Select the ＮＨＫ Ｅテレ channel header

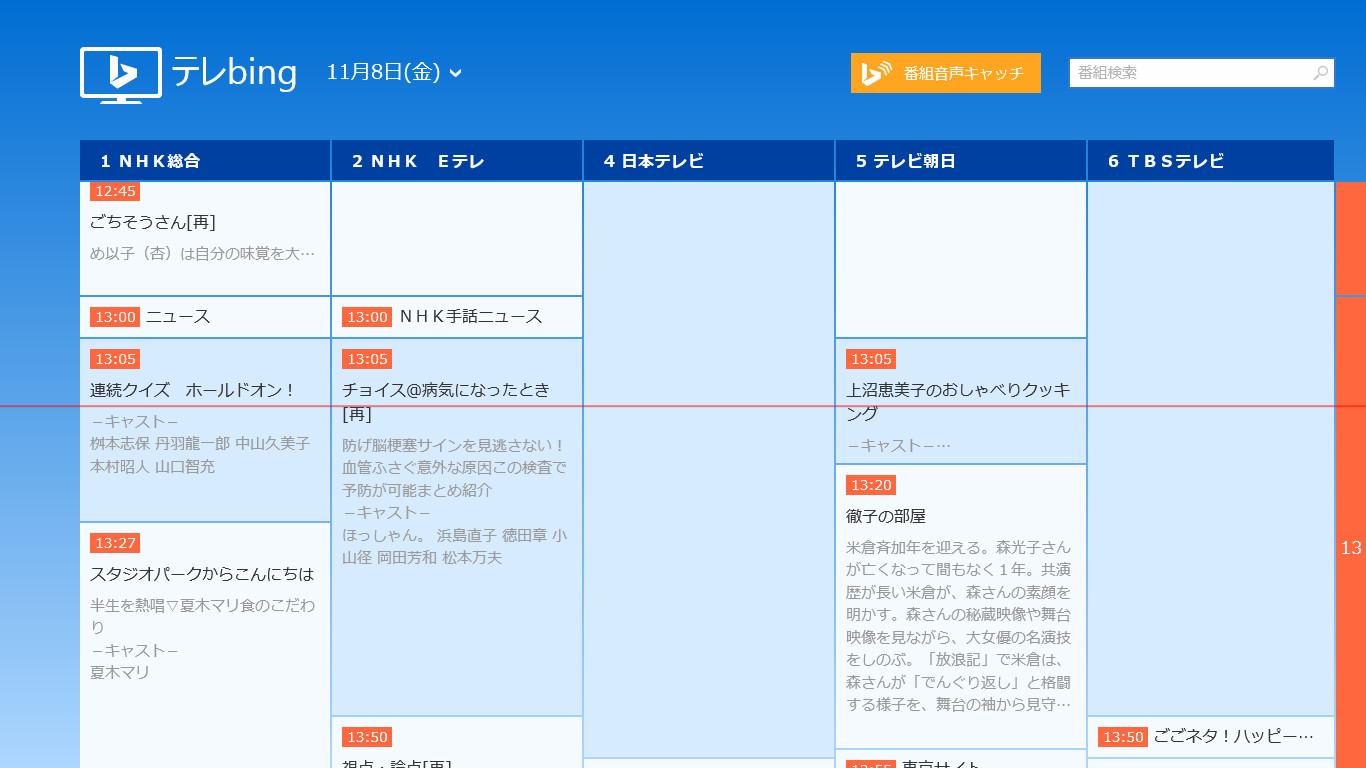[456, 160]
